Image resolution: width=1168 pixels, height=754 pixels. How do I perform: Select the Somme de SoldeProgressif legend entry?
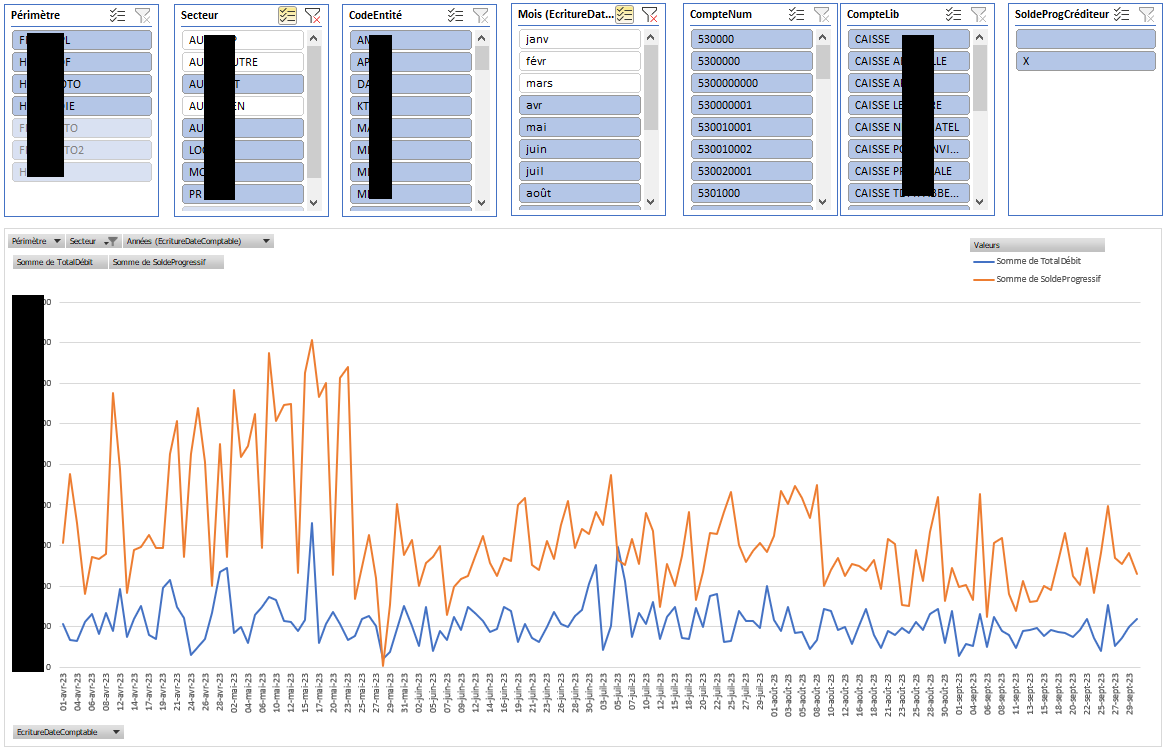pyautogui.click(x=1037, y=279)
